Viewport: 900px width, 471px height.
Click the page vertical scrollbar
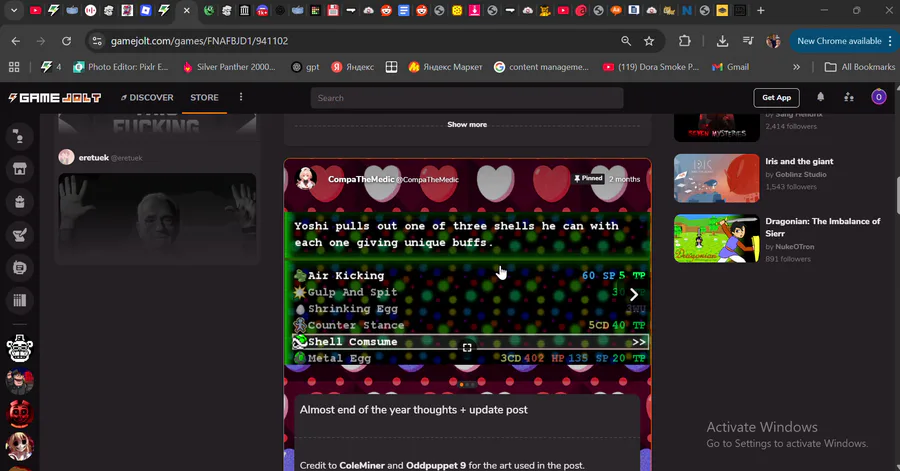coord(897,195)
